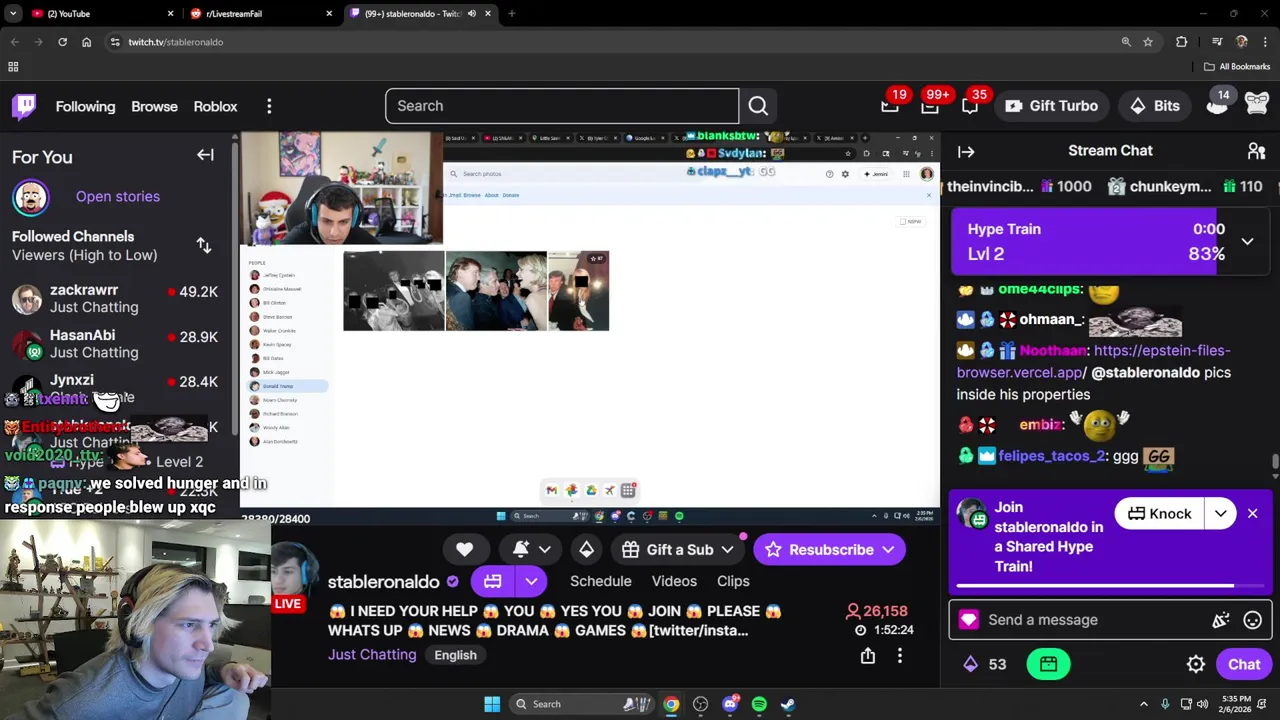Open zackrawrr channel in sidebar
Viewport: 1280px width, 720px height.
click(x=115, y=298)
